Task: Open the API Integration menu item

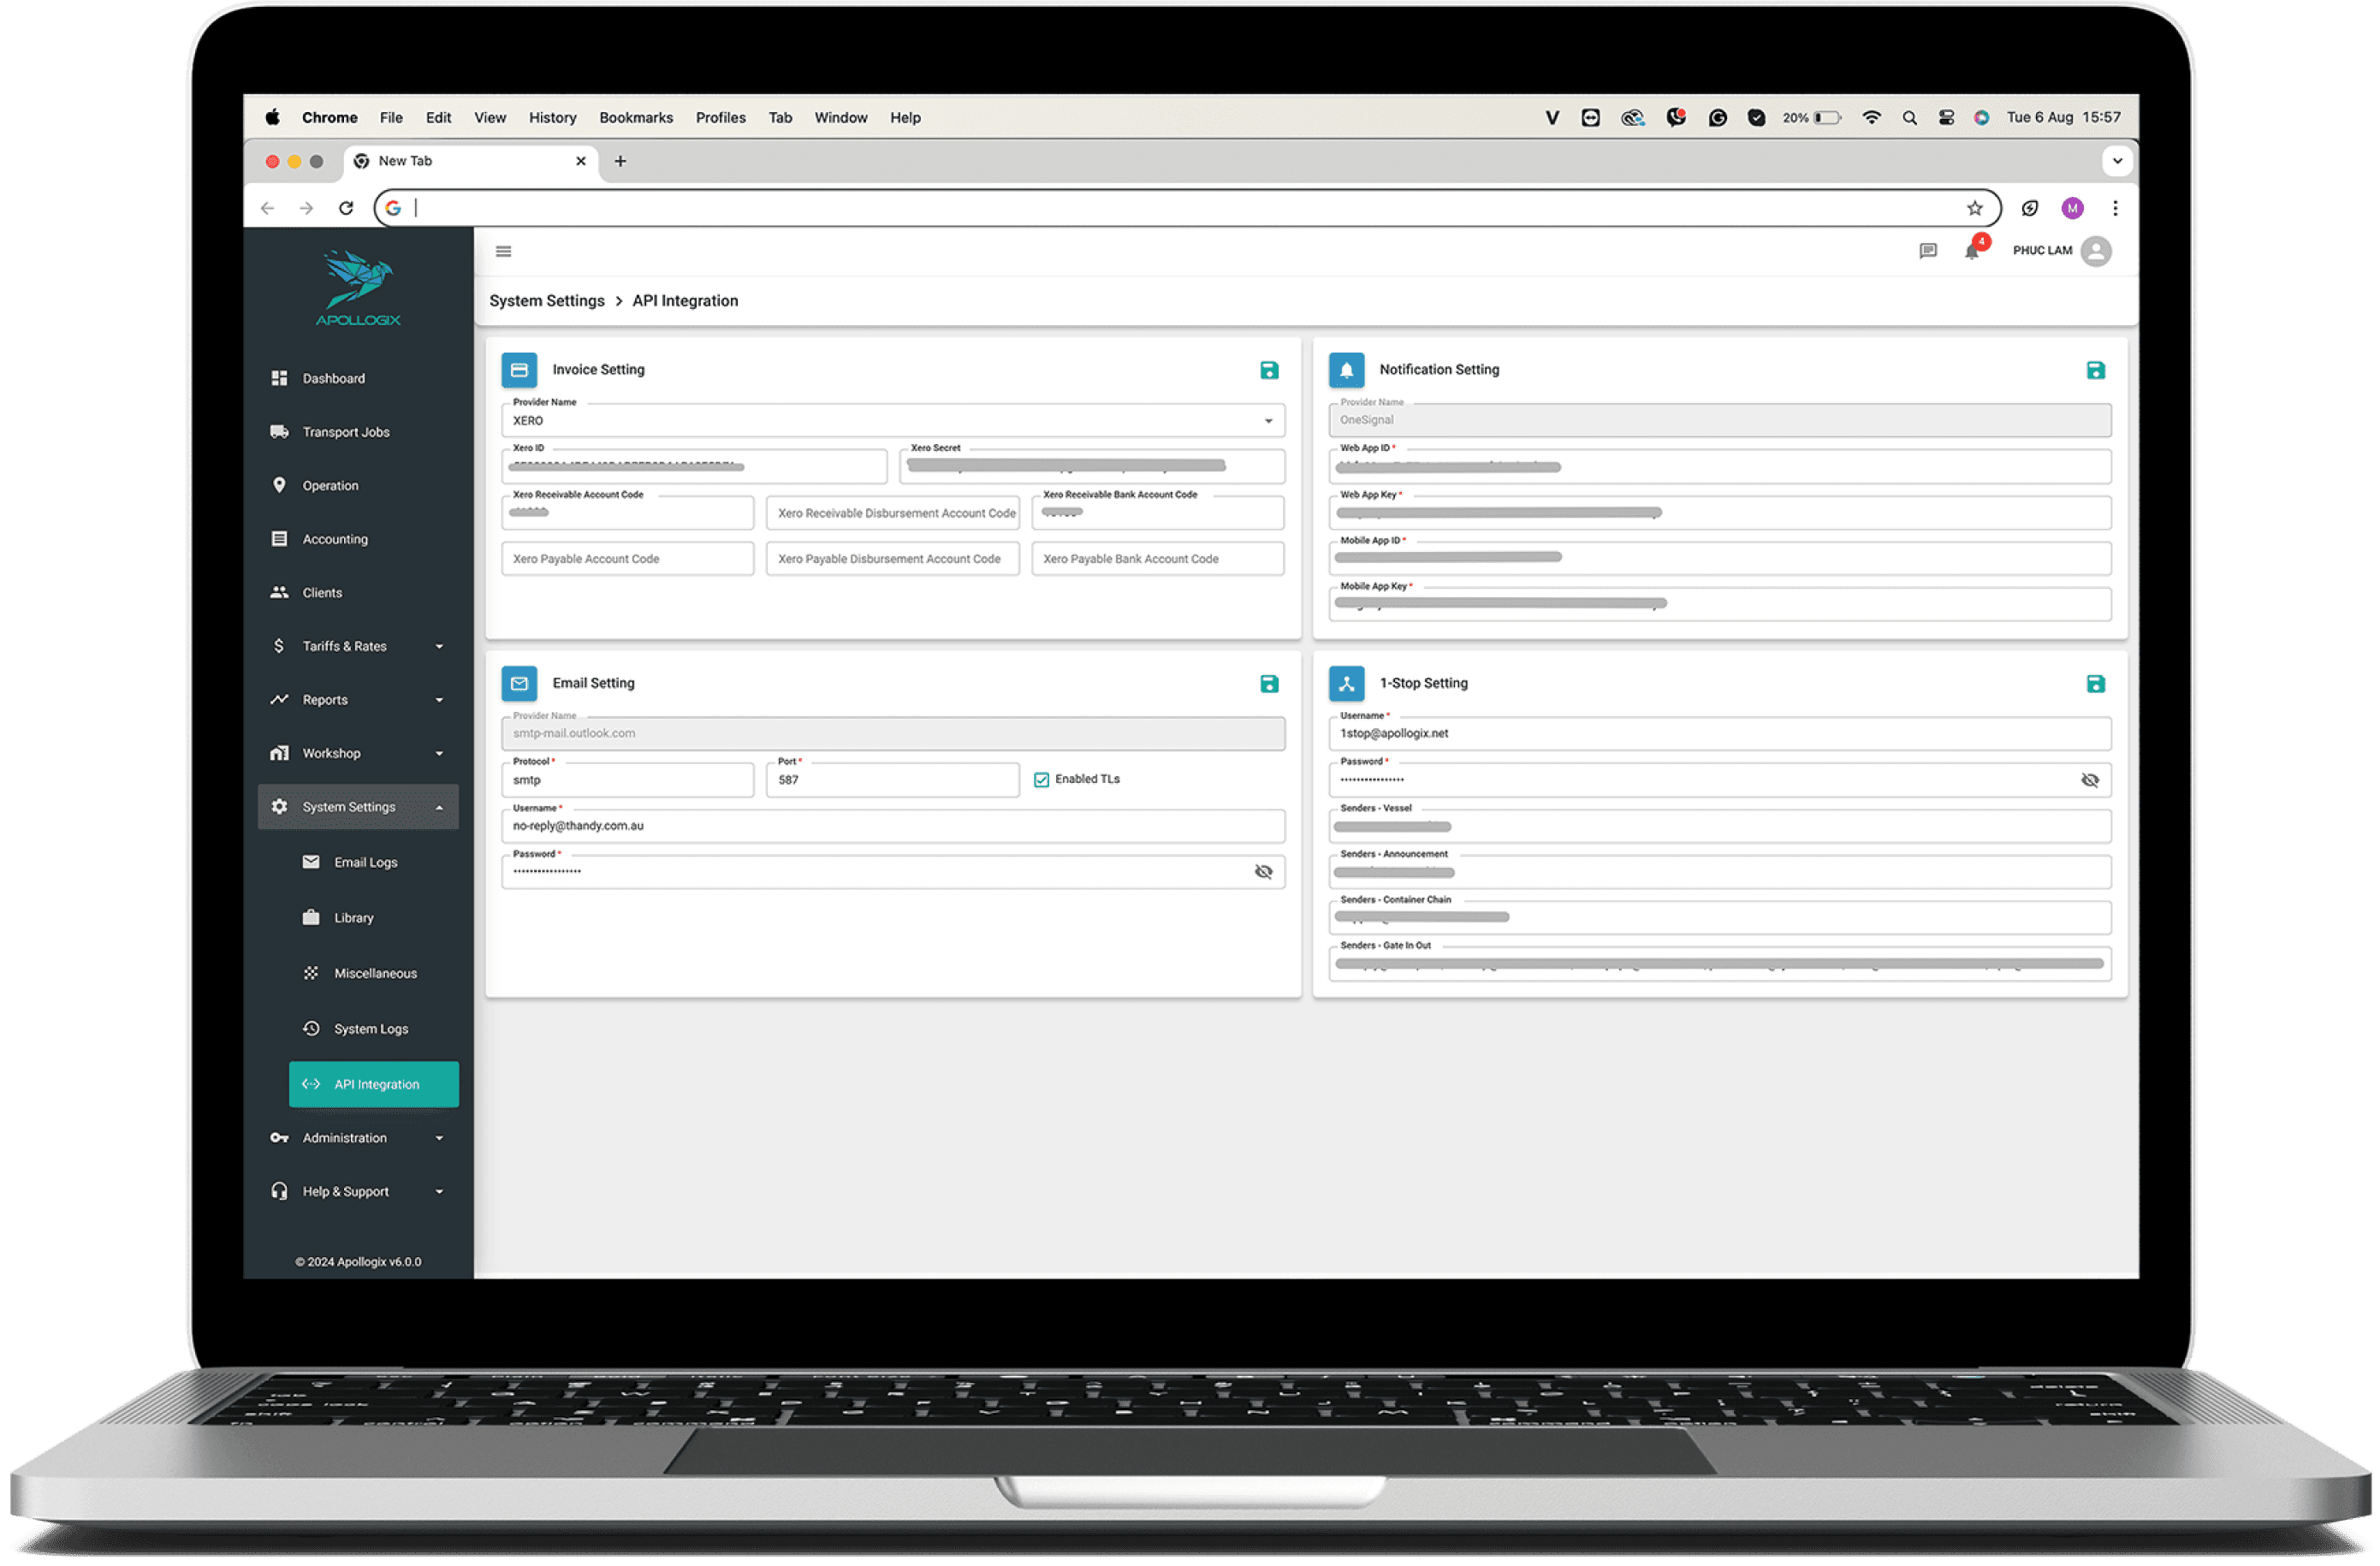Action: pos(372,1082)
